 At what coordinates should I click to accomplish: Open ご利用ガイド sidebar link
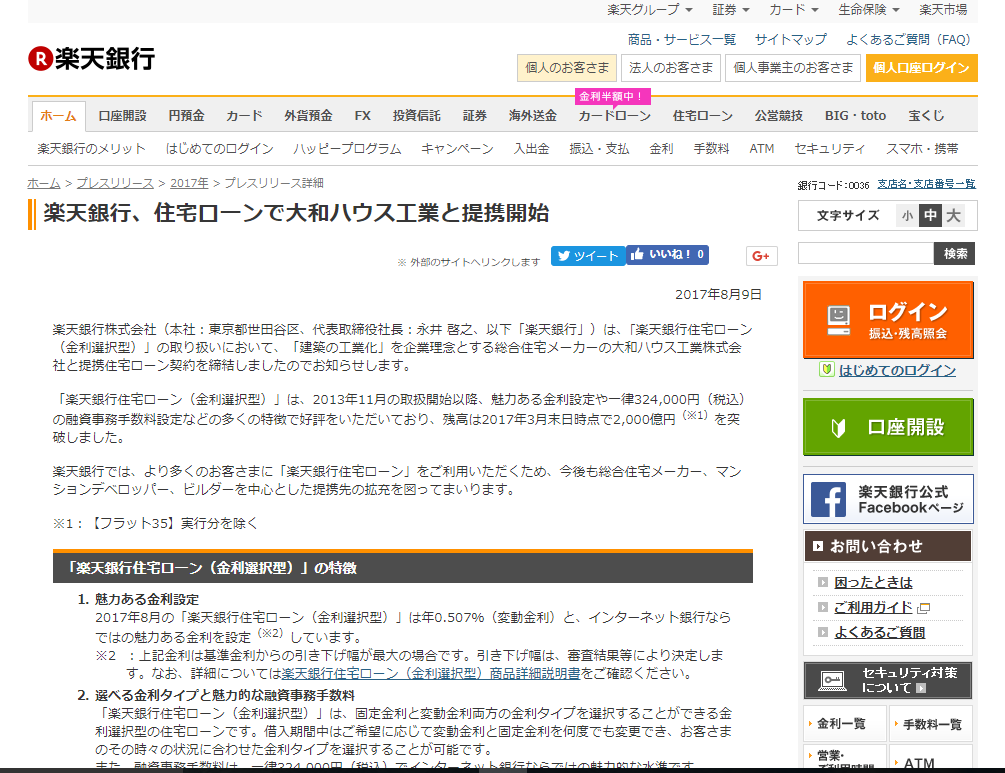(874, 608)
